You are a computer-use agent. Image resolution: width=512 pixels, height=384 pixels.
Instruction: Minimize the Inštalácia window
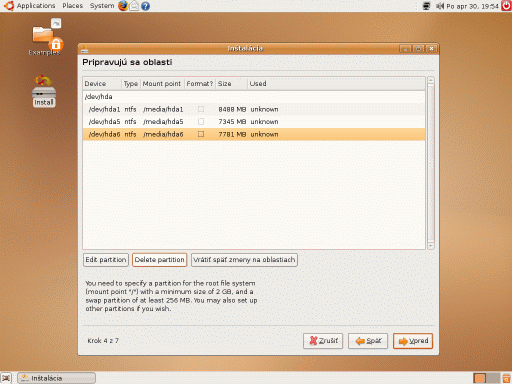click(405, 49)
